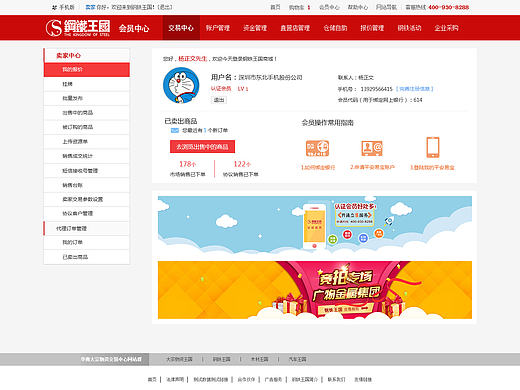
Task: Click the 122 agreement sales orders count
Action: pos(242,164)
